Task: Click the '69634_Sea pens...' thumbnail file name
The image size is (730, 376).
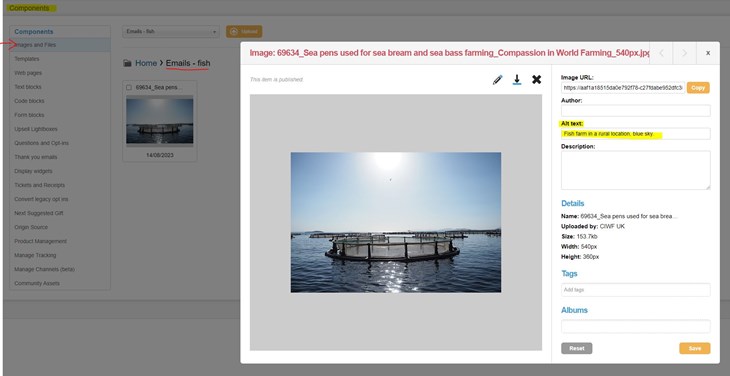Action: click(159, 87)
